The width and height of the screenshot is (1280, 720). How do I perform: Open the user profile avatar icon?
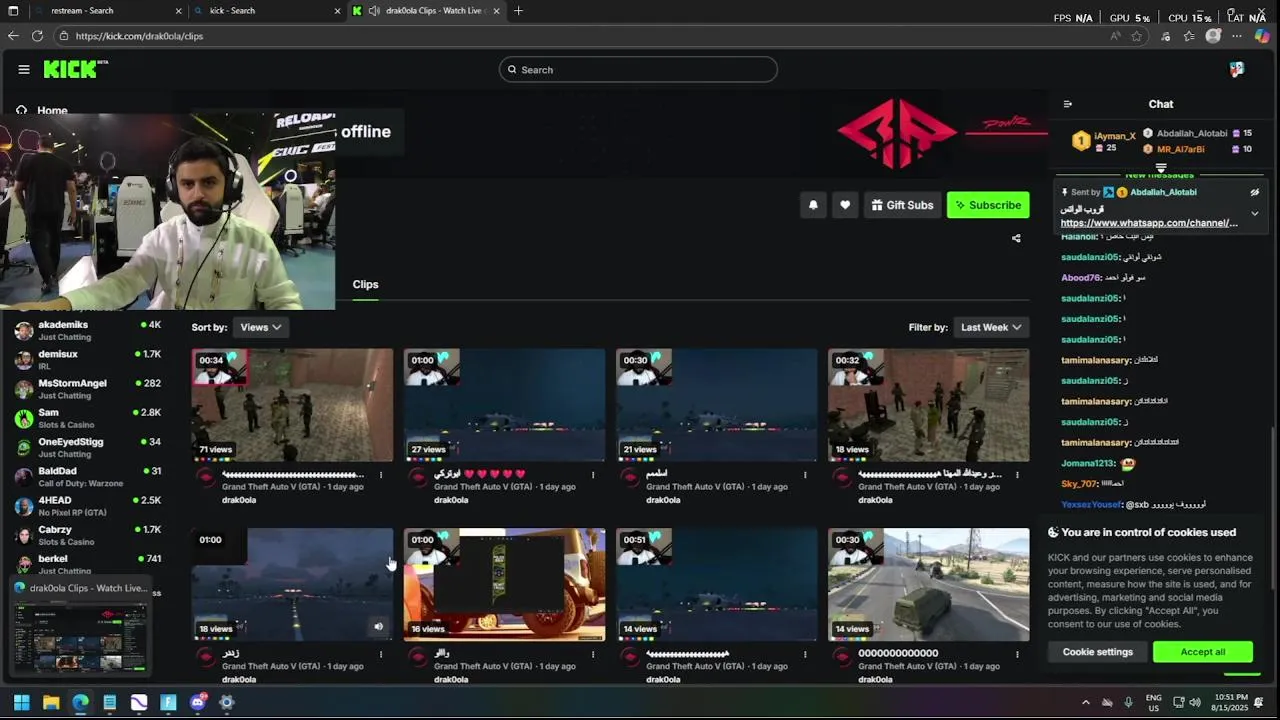(1237, 69)
